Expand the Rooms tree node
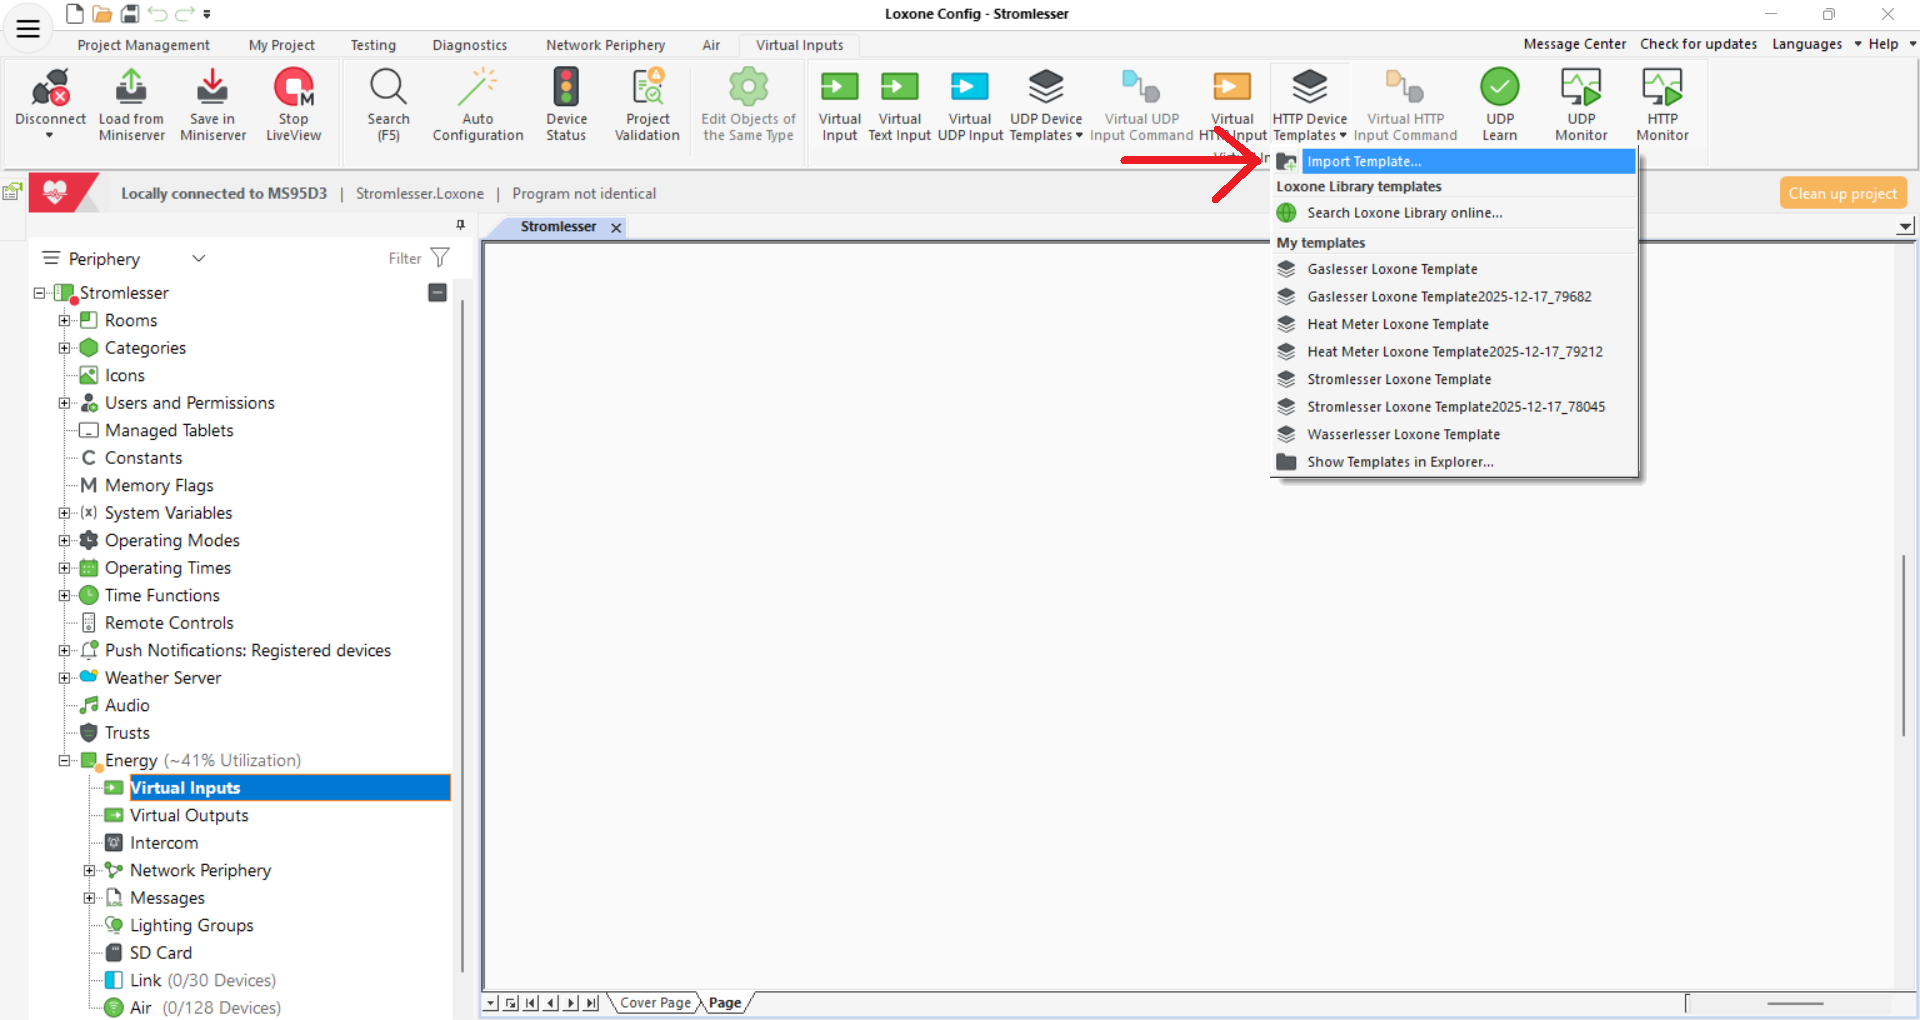The height and width of the screenshot is (1020, 1920). pos(64,320)
